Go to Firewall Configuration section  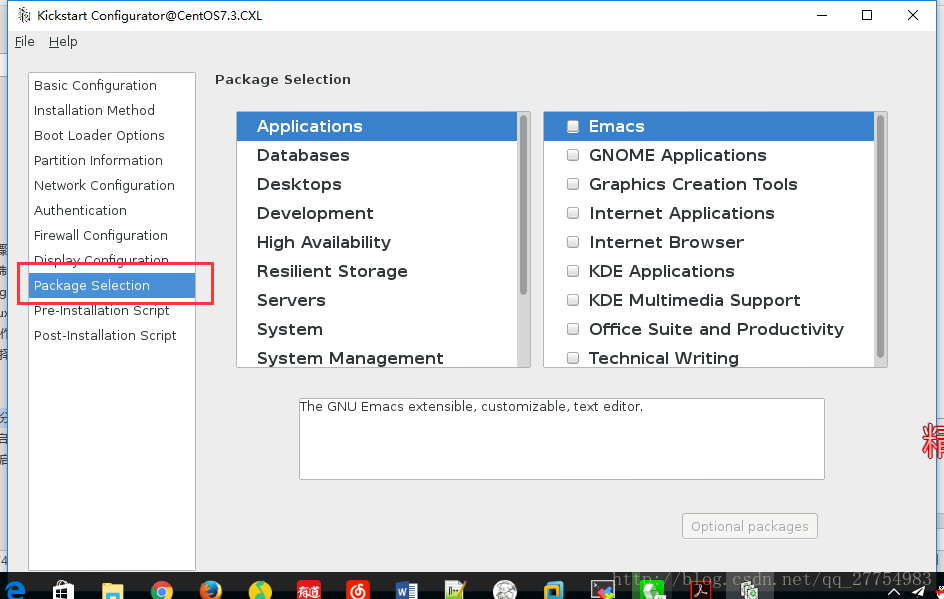point(101,236)
